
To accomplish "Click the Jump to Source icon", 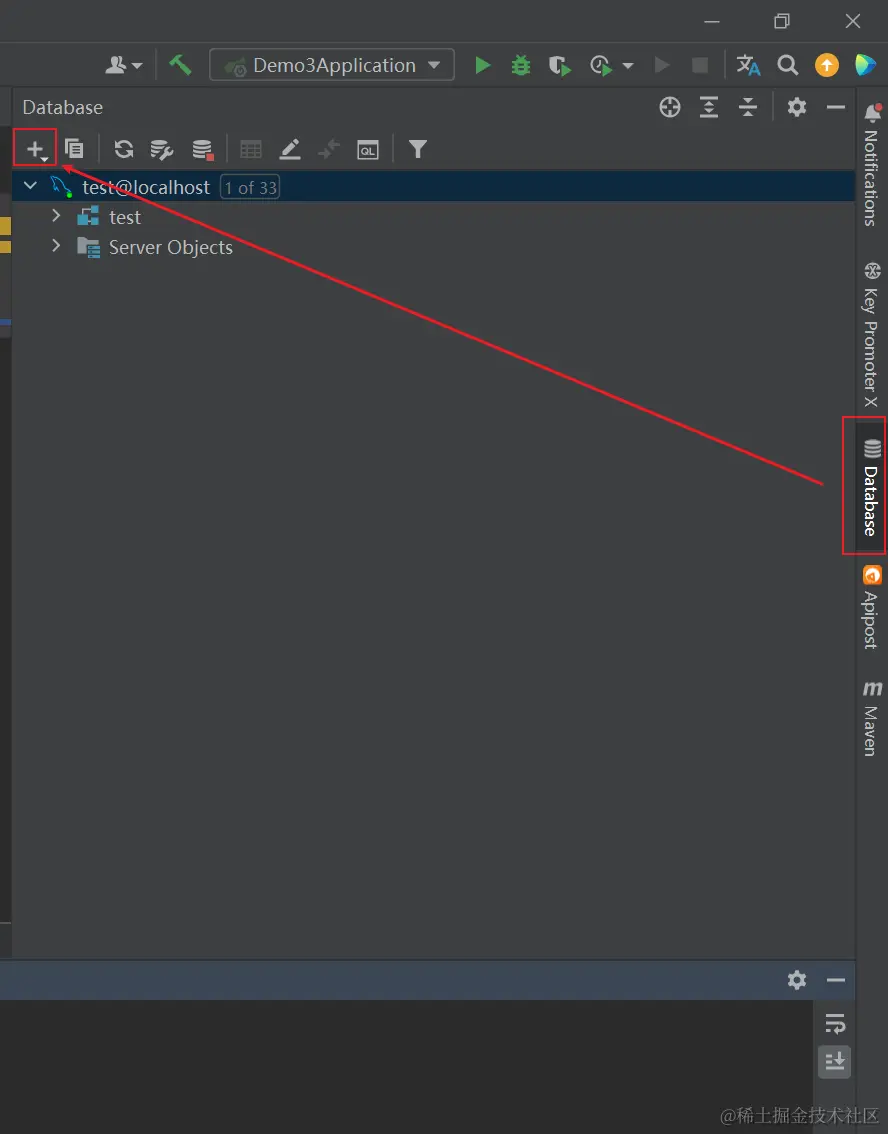I will coord(329,150).
